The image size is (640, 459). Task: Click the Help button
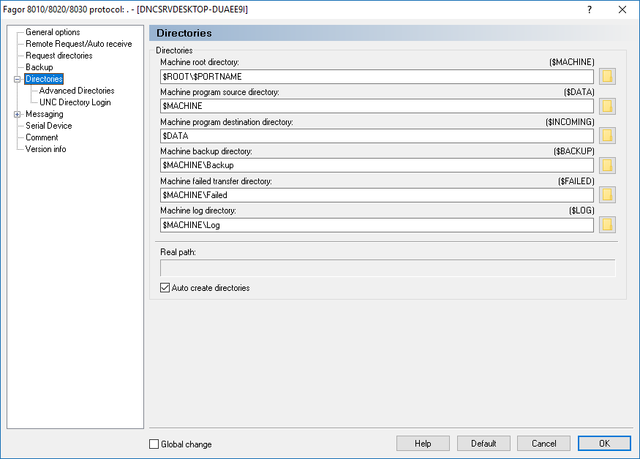pyautogui.click(x=423, y=443)
